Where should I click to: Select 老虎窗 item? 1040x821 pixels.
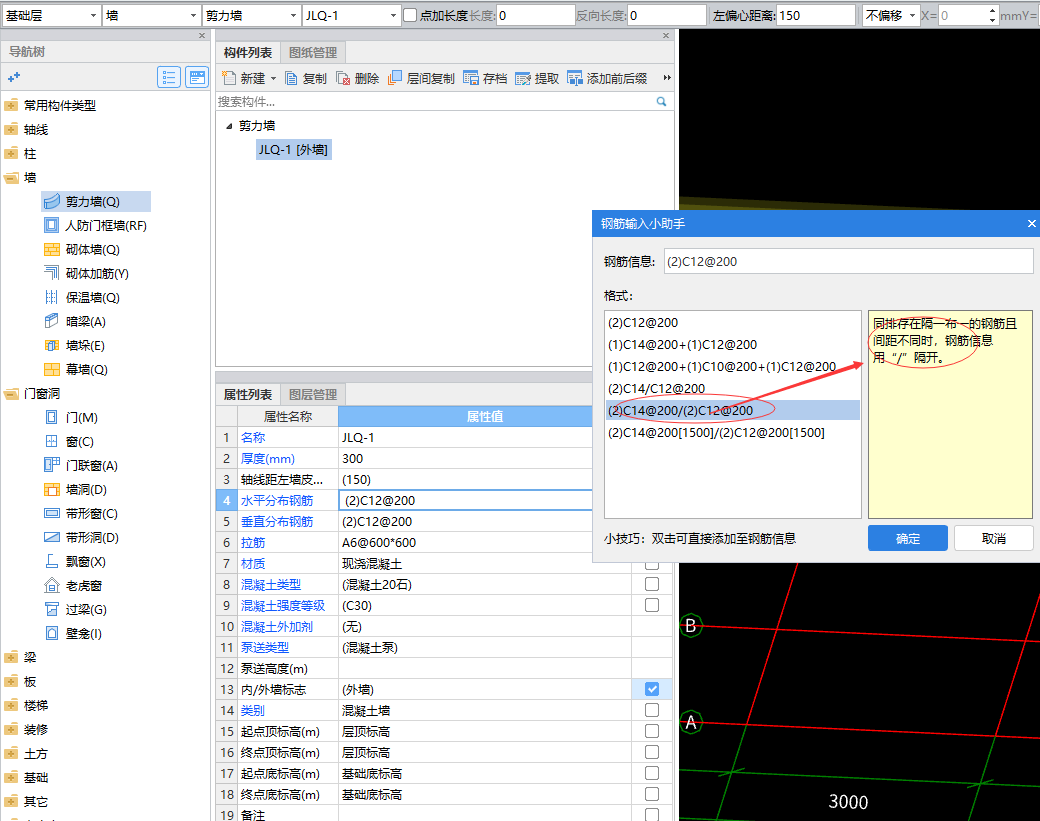pos(73,586)
